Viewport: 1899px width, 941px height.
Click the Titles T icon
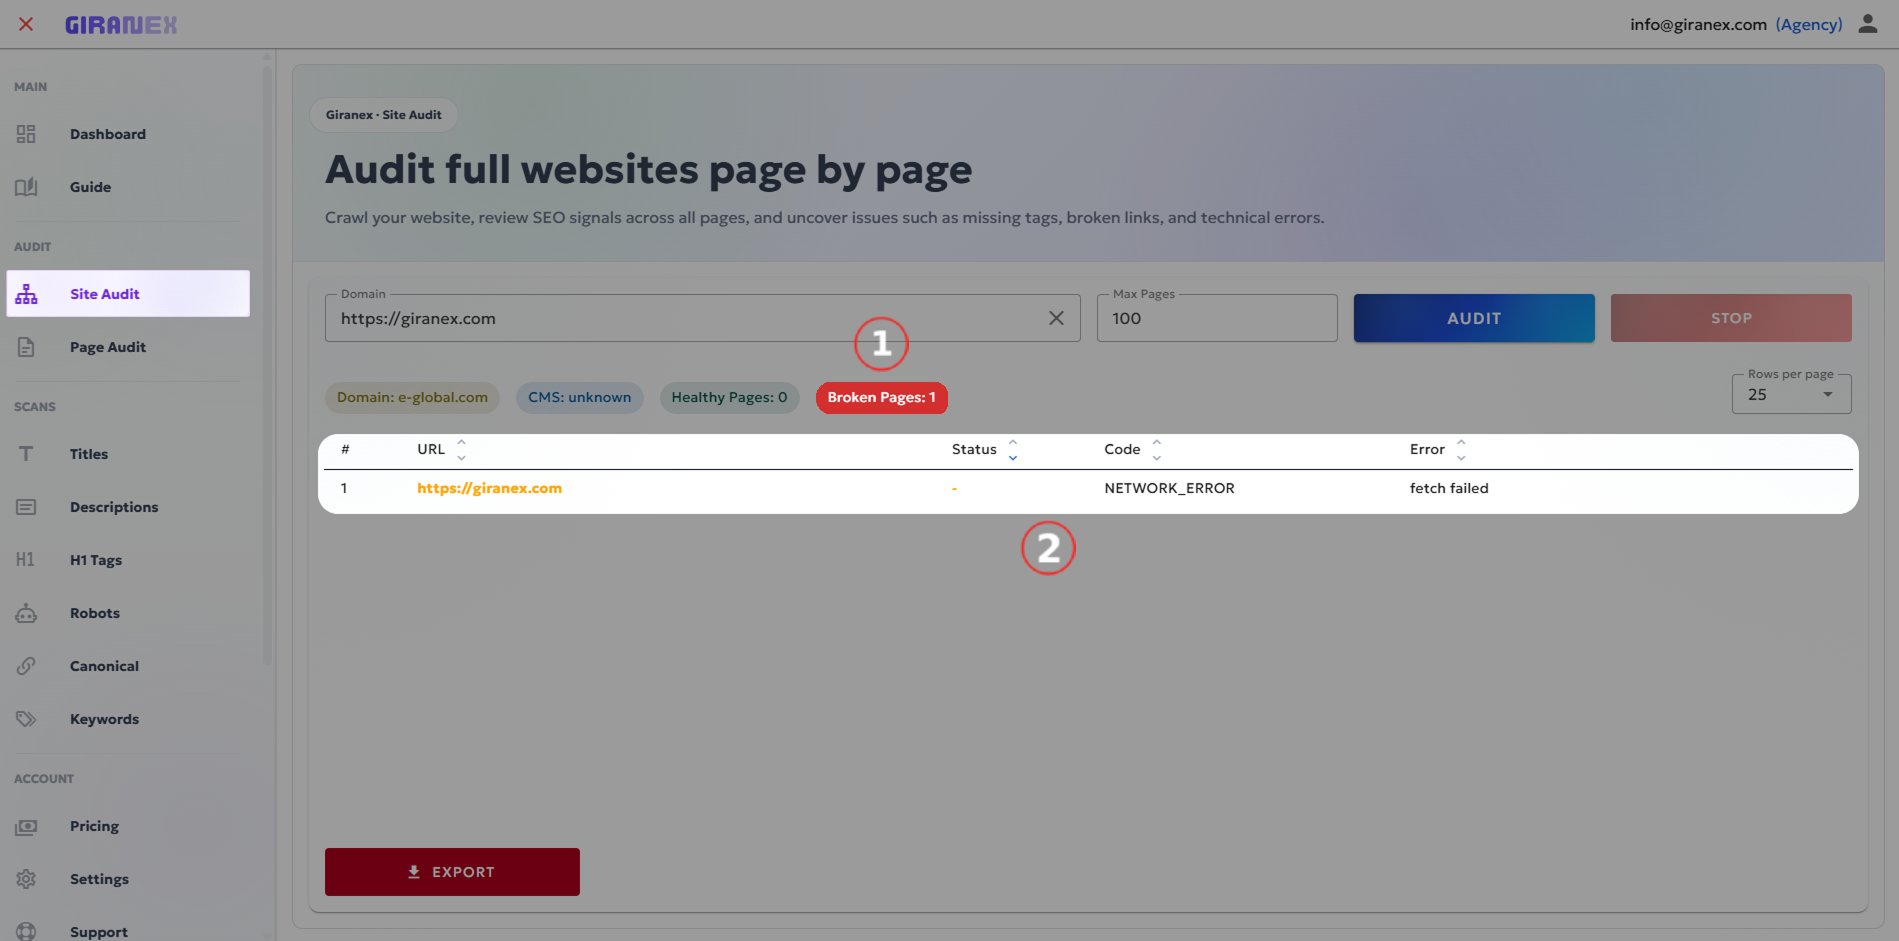[x=26, y=454]
